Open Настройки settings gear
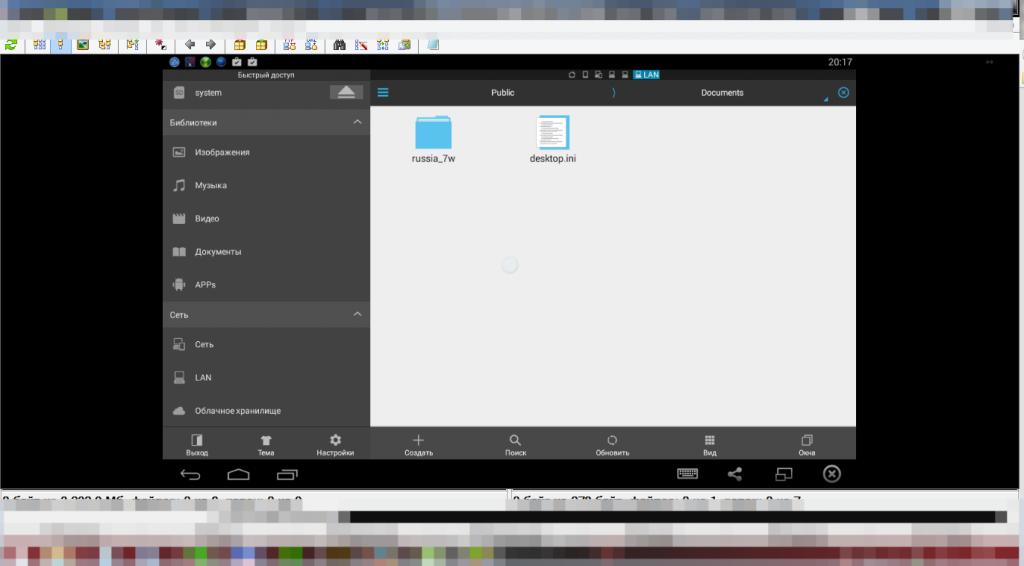Image resolution: width=1024 pixels, height=566 pixels. coord(335,441)
